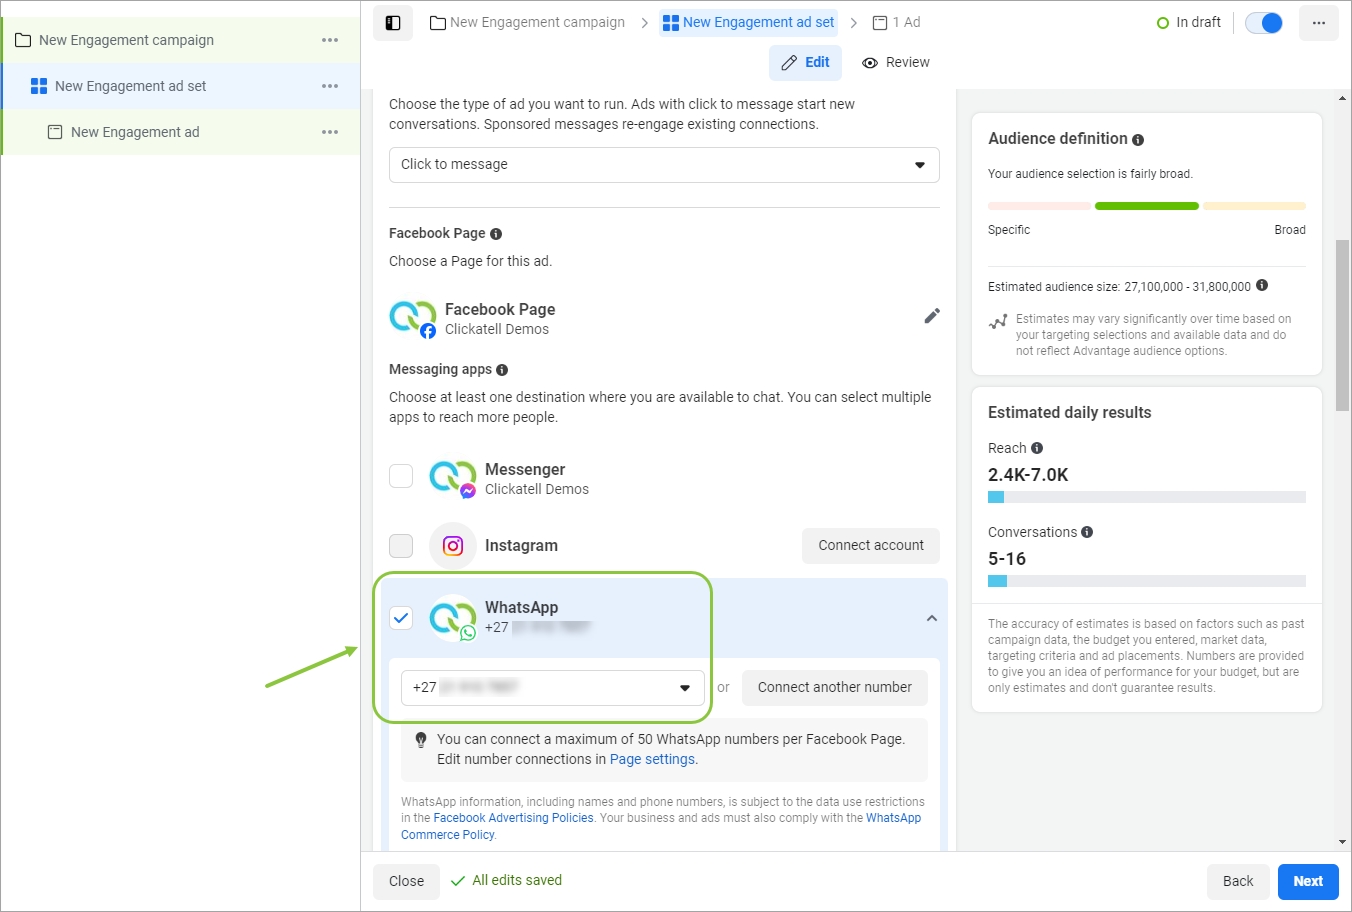Open the WhatsApp phone number dropdown
The height and width of the screenshot is (912, 1352).
[x=552, y=688]
